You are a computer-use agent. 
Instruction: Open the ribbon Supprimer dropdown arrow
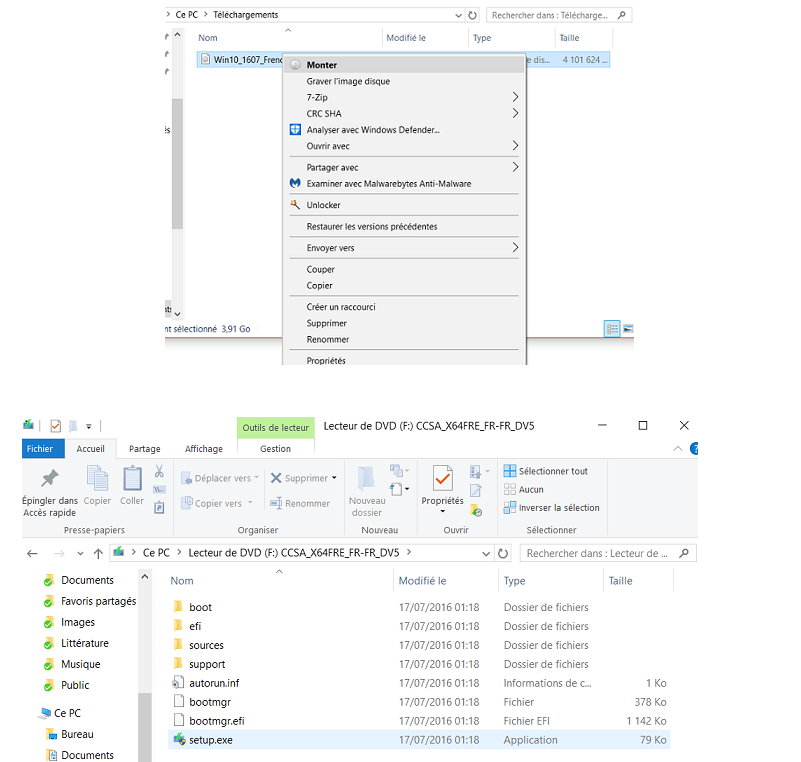coord(334,478)
